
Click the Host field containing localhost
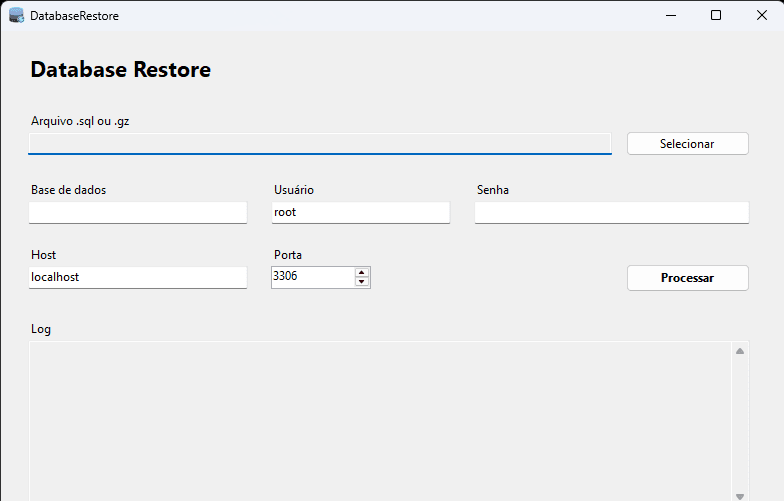coord(138,278)
